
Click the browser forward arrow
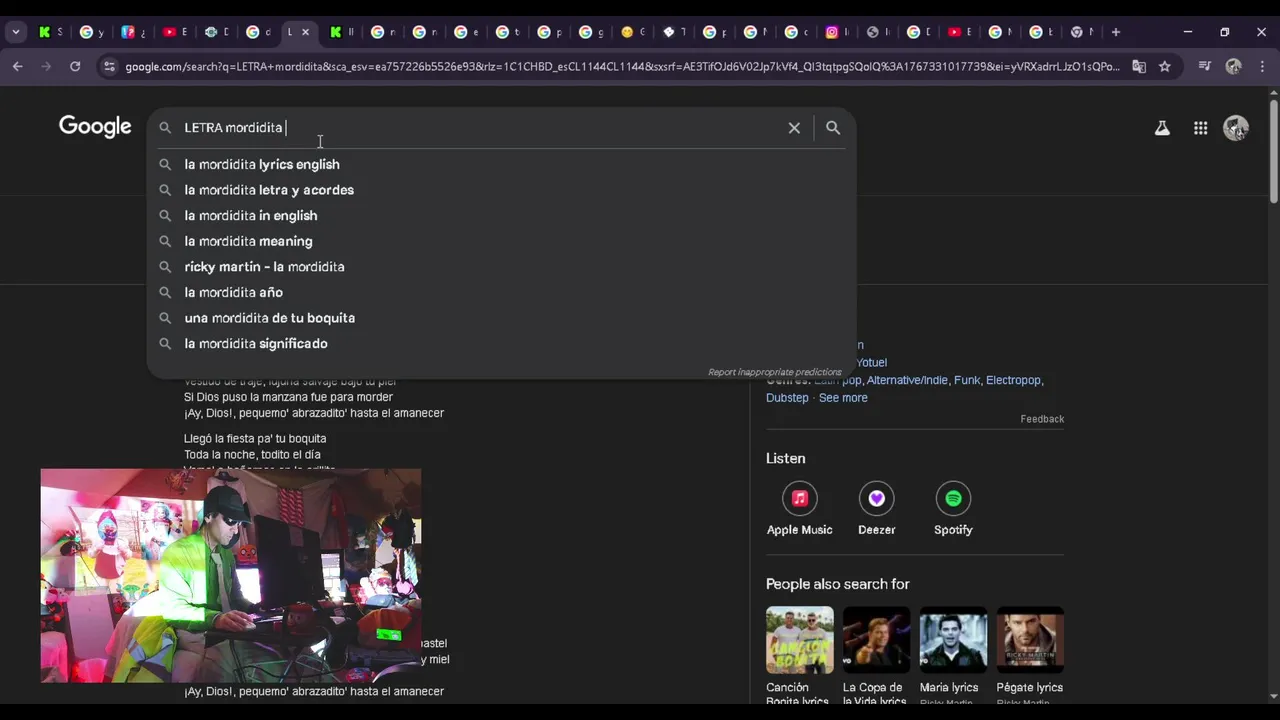click(46, 66)
